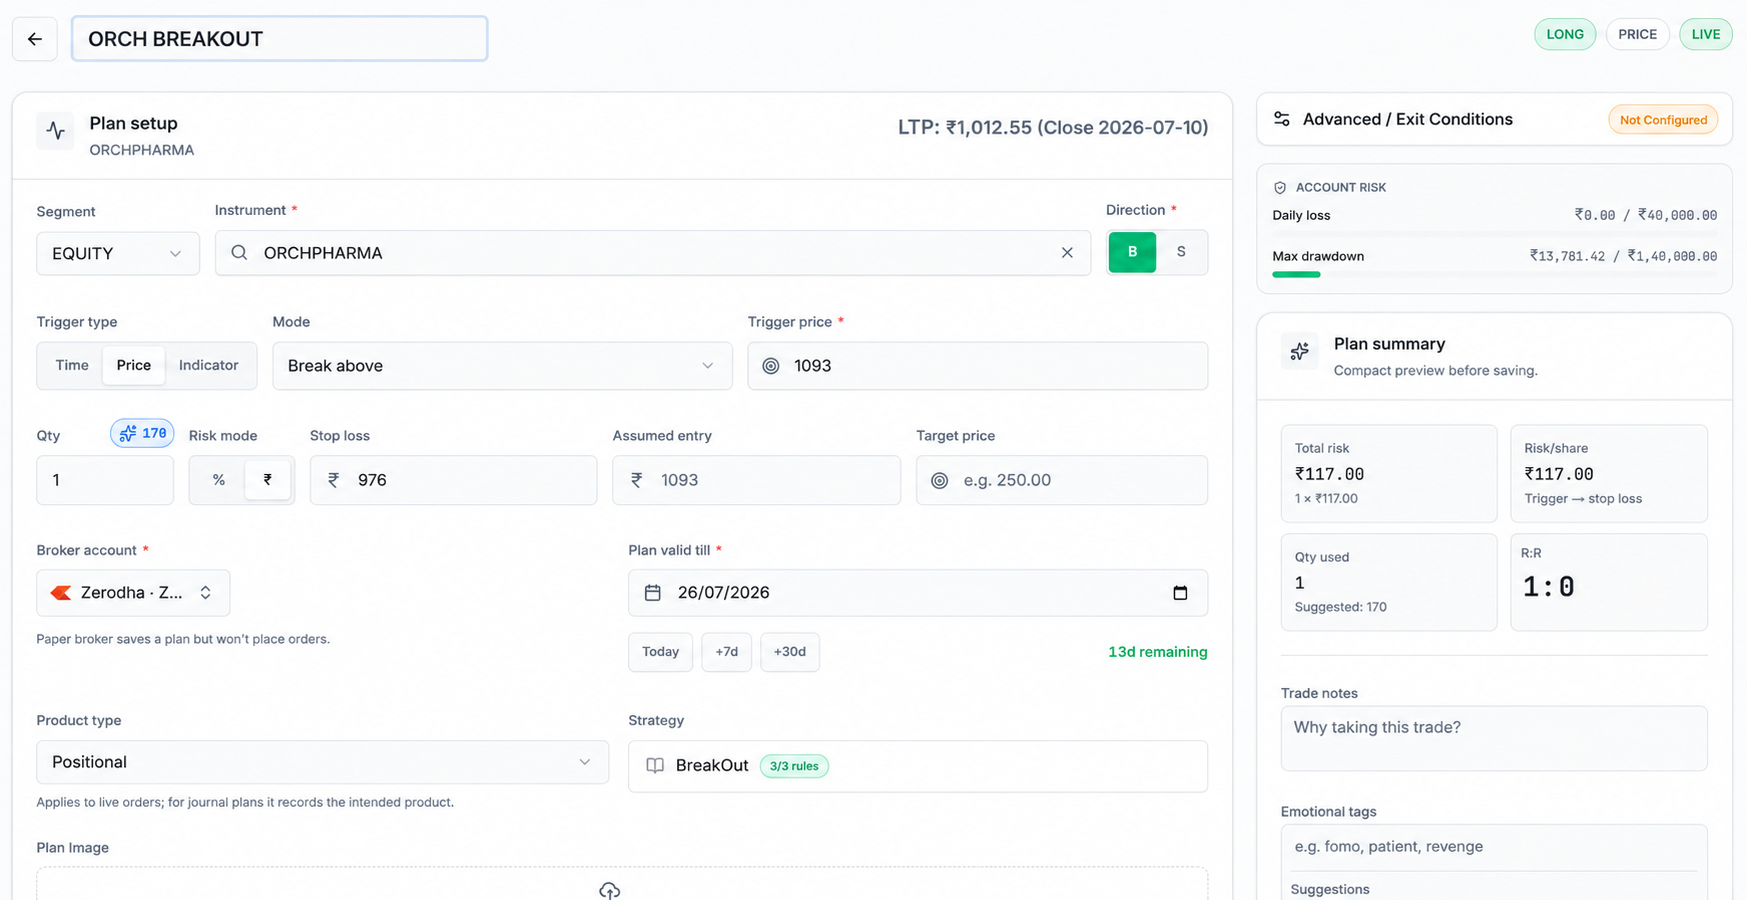Click the Plan setup pulse icon
The width and height of the screenshot is (1747, 900).
coord(56,131)
